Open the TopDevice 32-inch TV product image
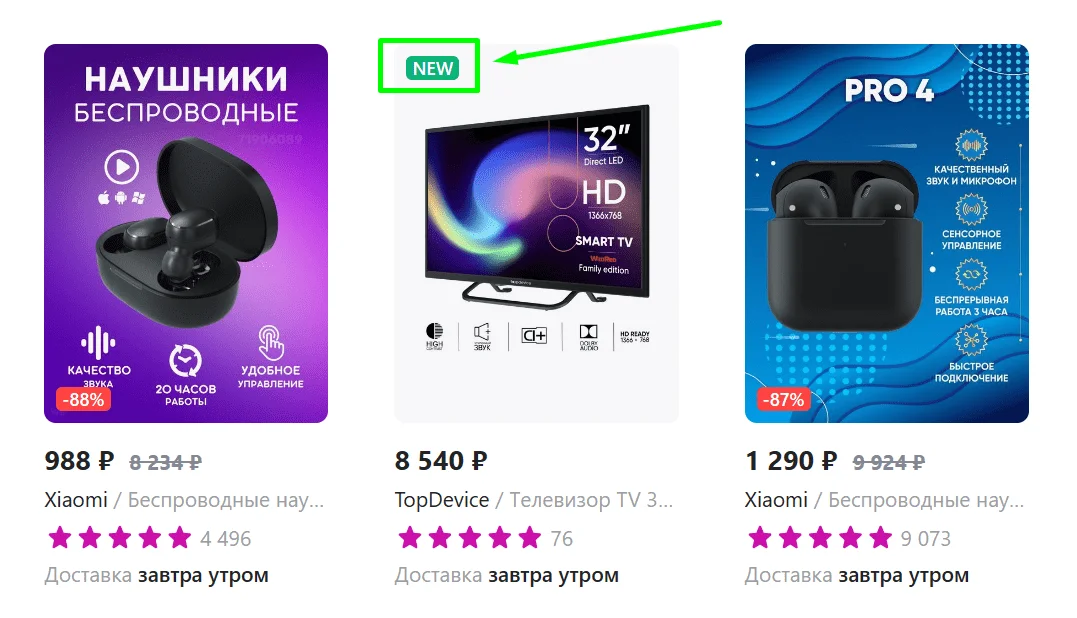 536,233
